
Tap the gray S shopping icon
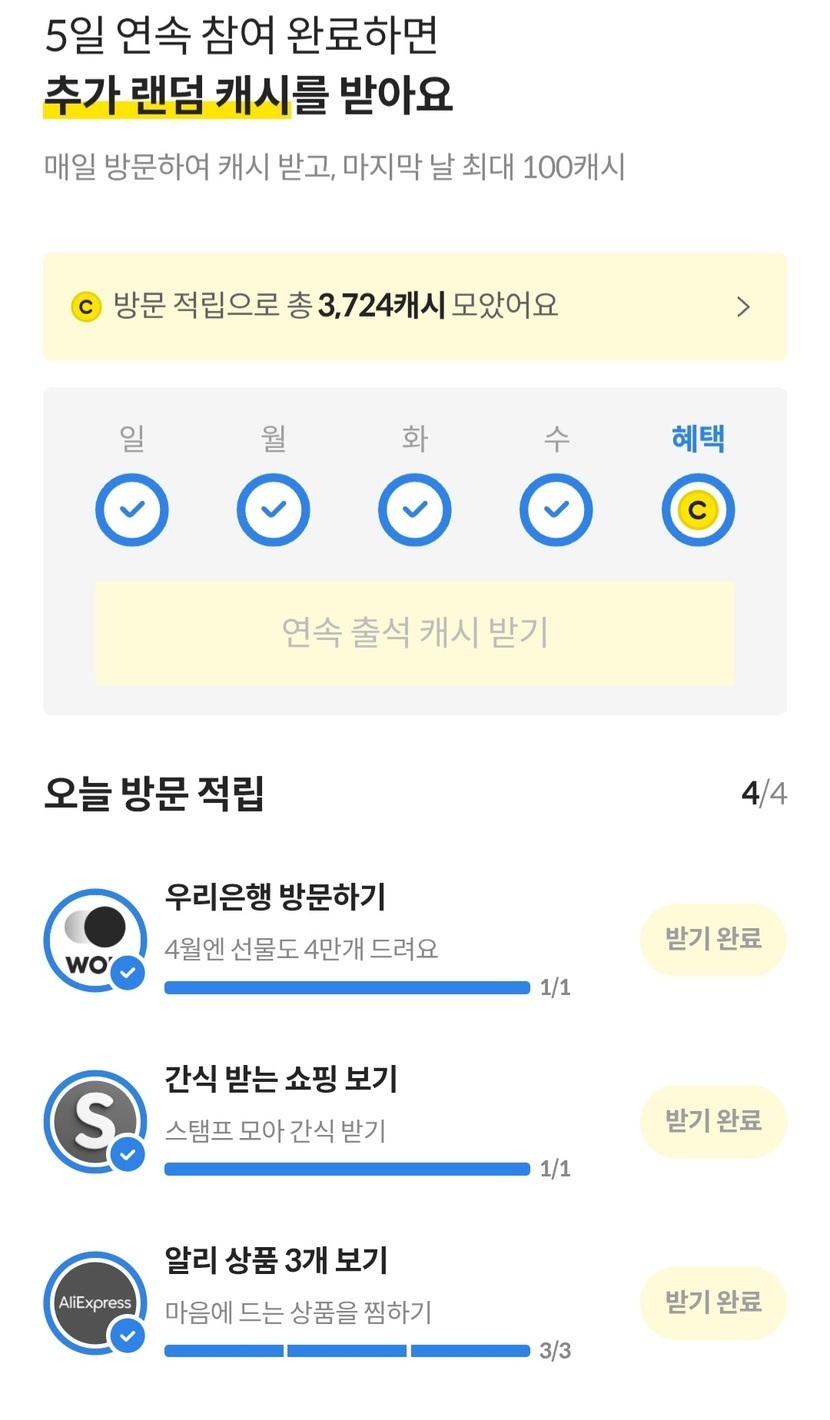click(x=95, y=1121)
